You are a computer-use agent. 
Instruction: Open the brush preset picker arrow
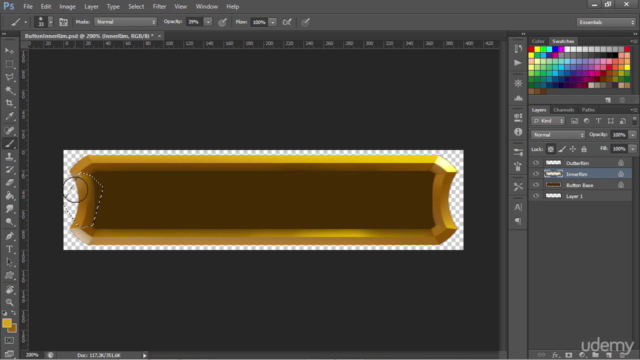pos(51,22)
